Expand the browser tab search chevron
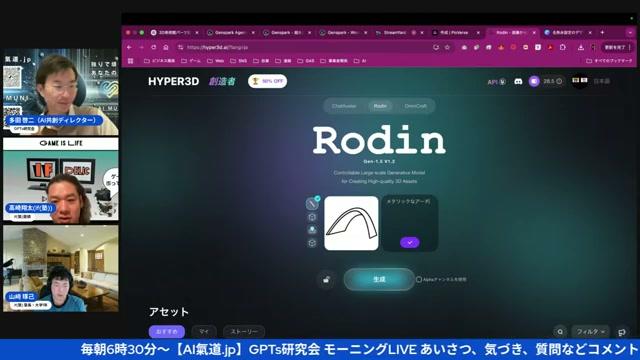The height and width of the screenshot is (360, 640). (630, 33)
